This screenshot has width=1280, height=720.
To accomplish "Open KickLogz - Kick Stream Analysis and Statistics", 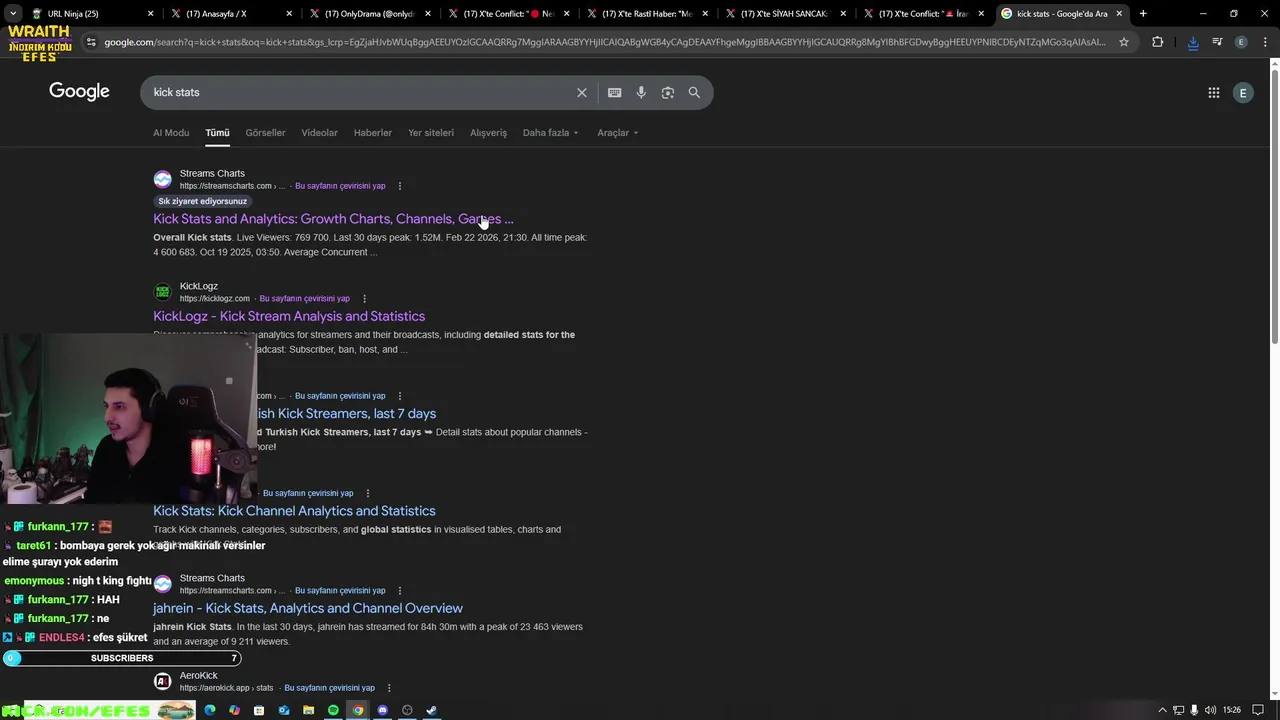I will 289,316.
